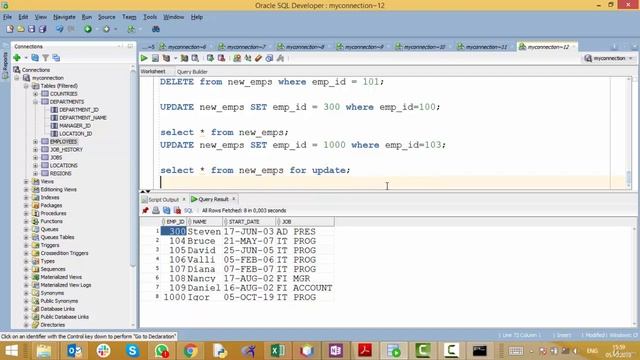This screenshot has height=360, width=640.
Task: Switch to the Query Builder tab
Action: pos(192,72)
